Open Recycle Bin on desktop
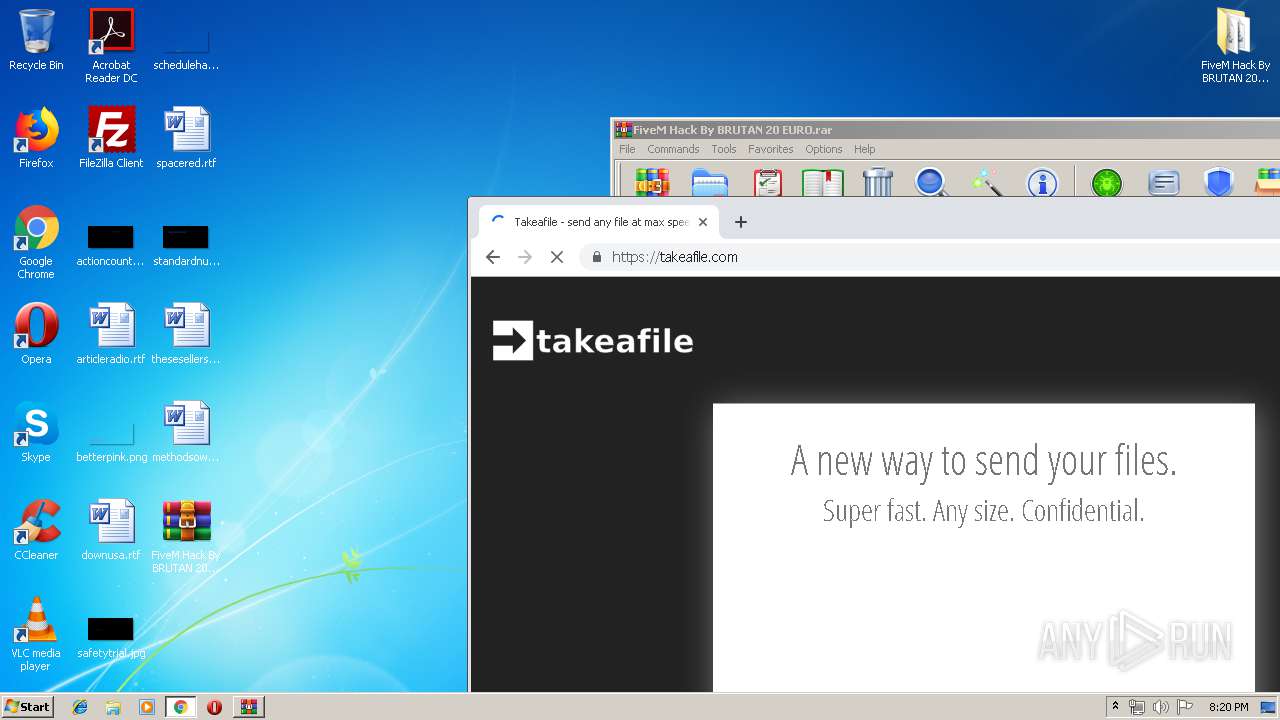1280x720 pixels. (36, 40)
